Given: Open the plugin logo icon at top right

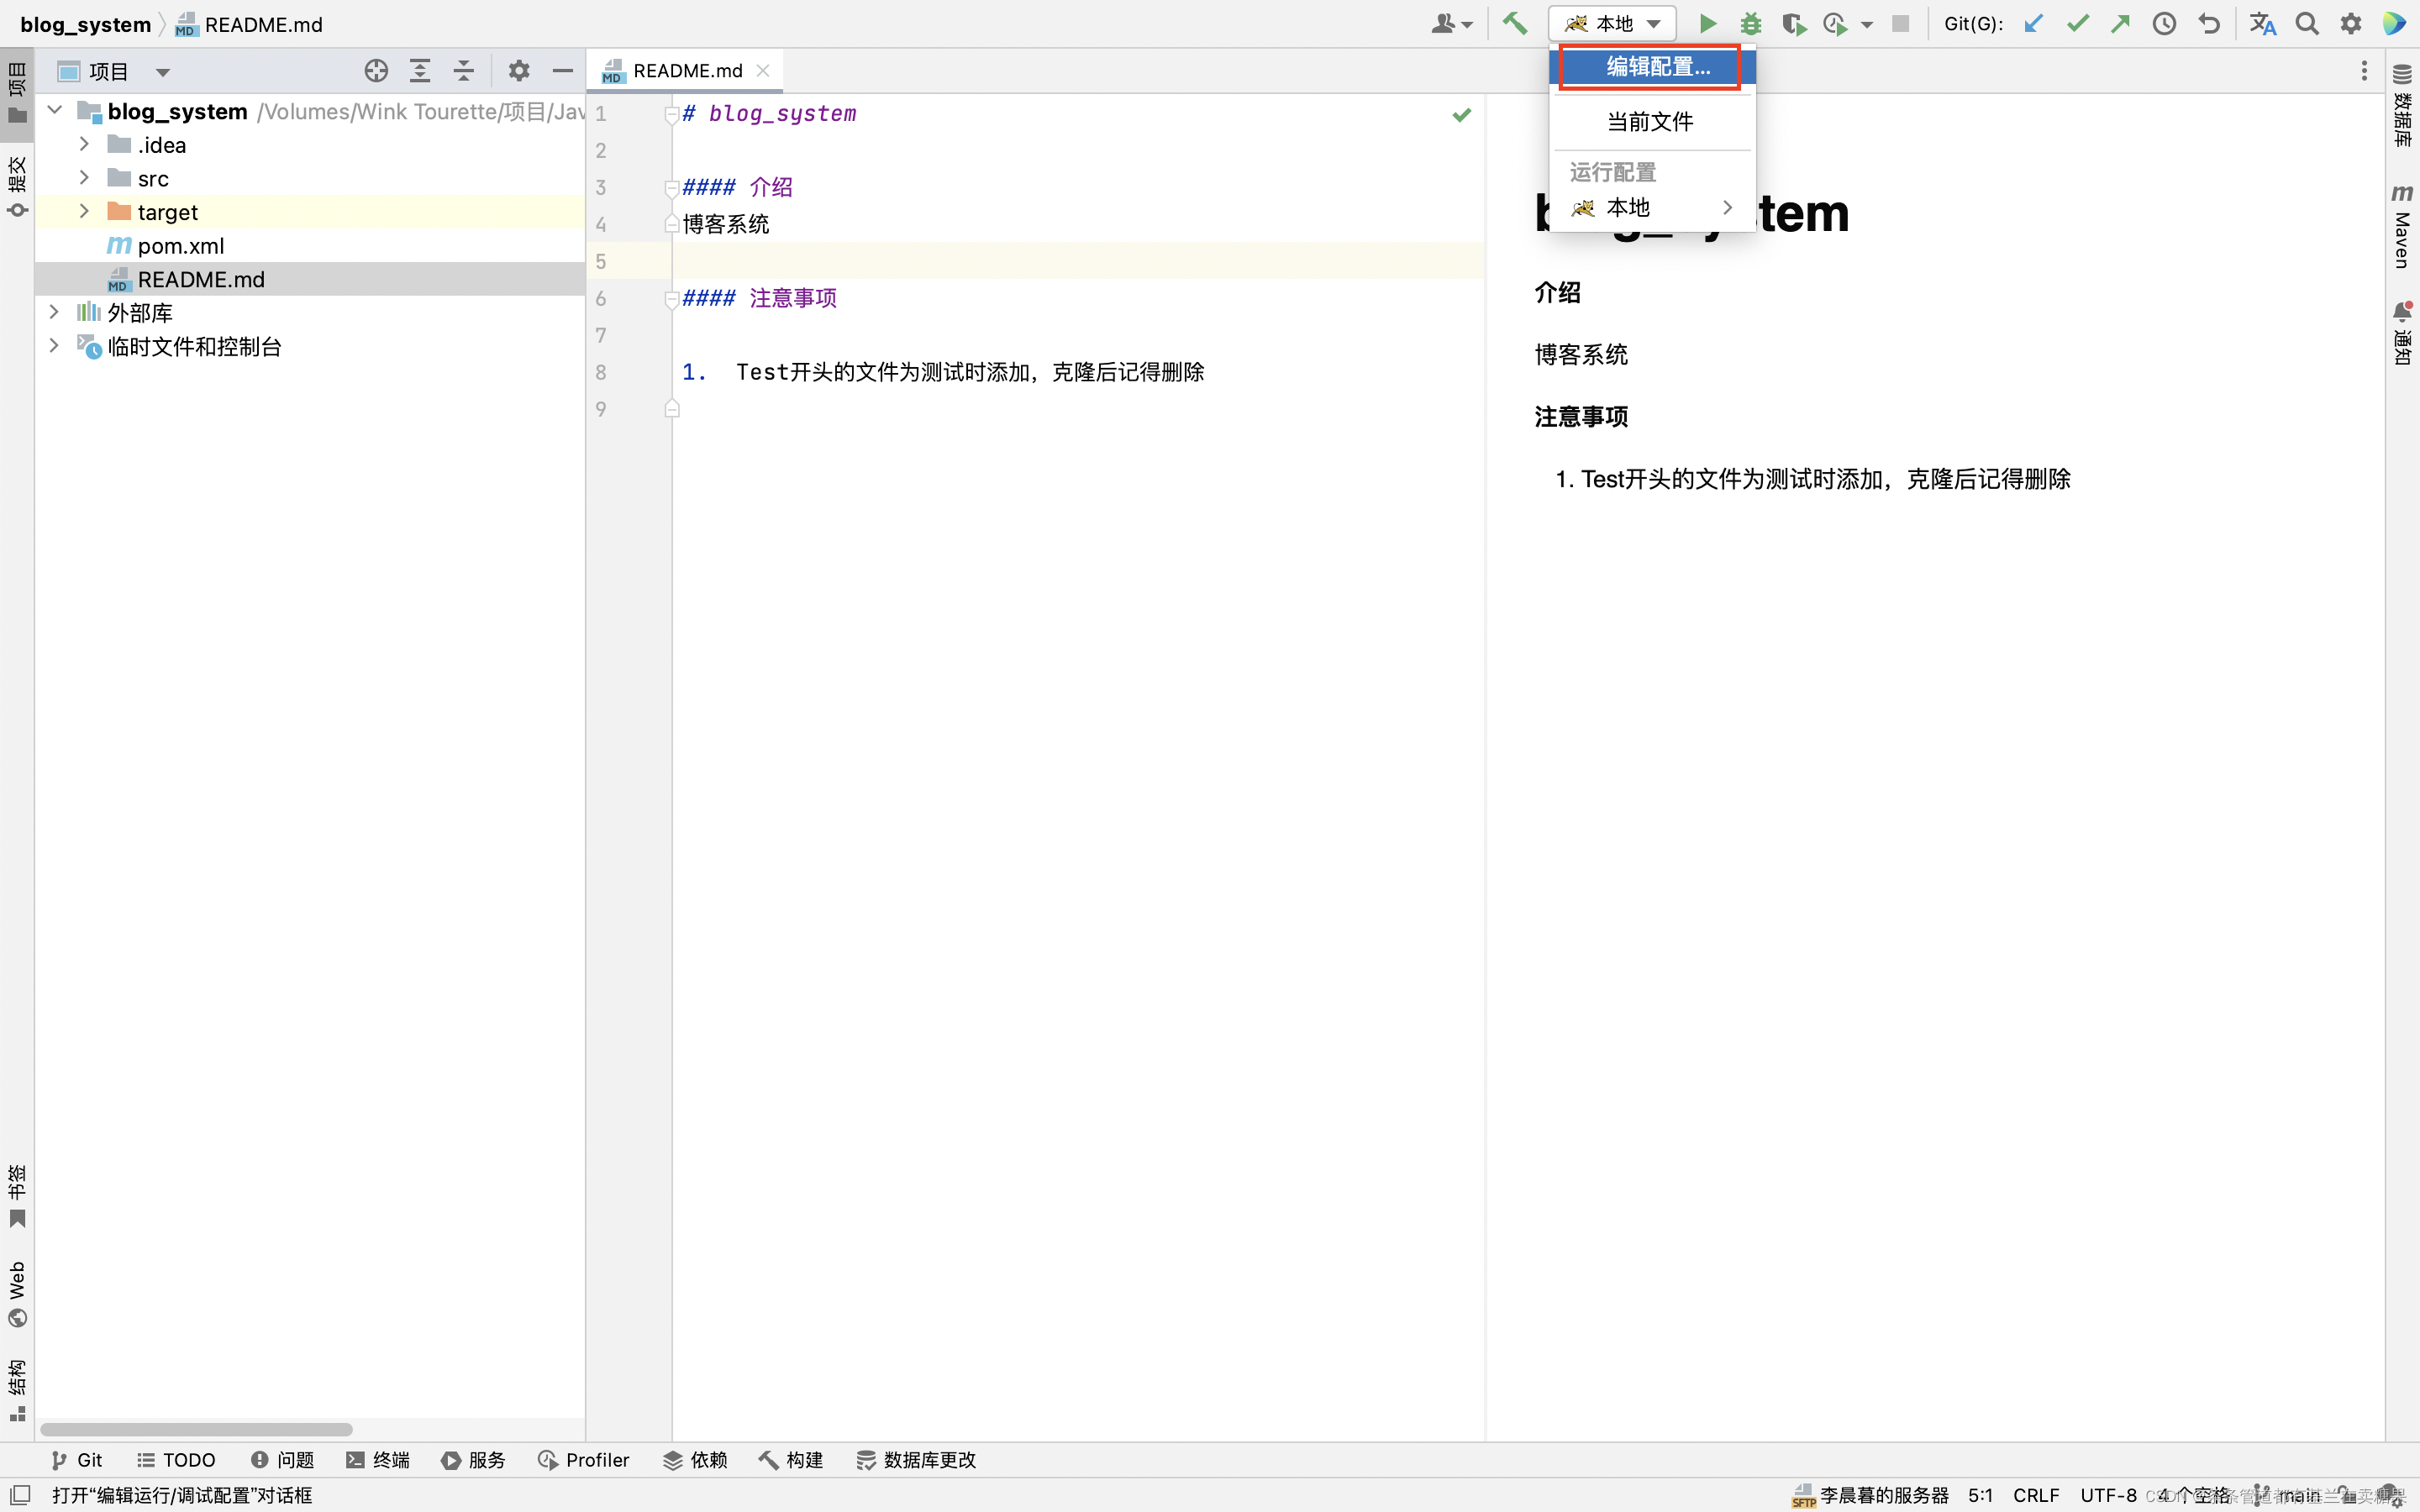Looking at the screenshot, I should (x=2395, y=24).
